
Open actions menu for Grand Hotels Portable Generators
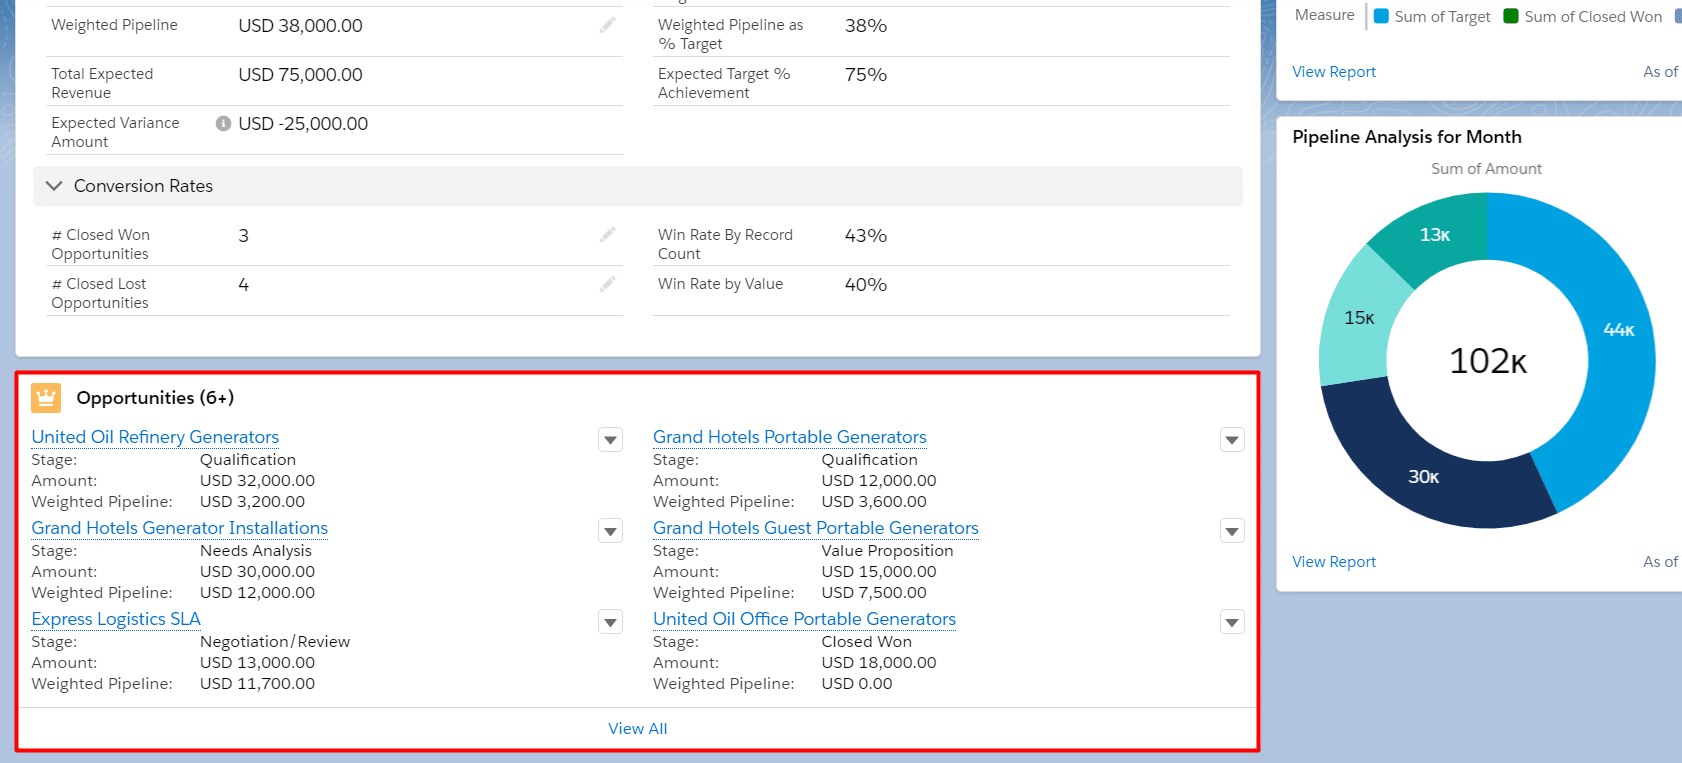click(x=1232, y=440)
